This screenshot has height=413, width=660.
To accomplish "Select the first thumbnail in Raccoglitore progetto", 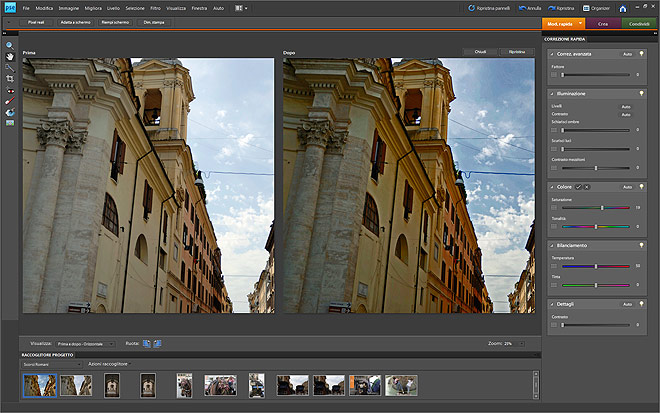I will (x=40, y=385).
